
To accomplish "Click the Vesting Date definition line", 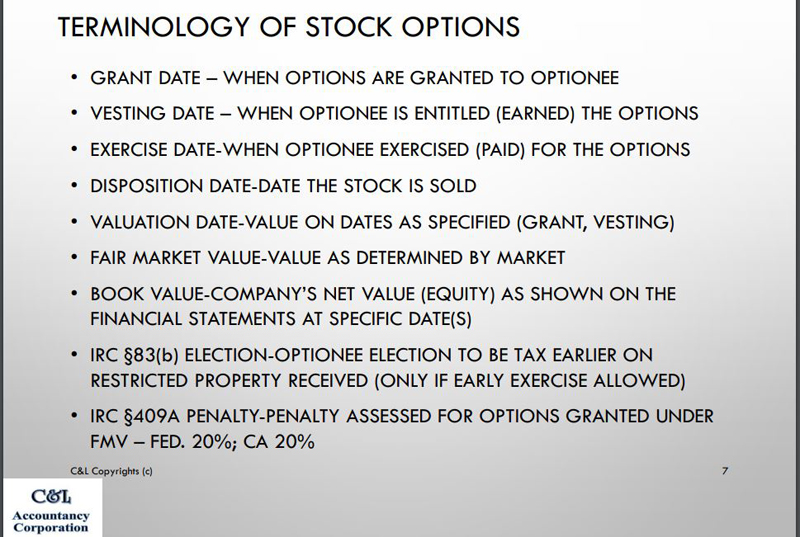I will click(x=394, y=113).
